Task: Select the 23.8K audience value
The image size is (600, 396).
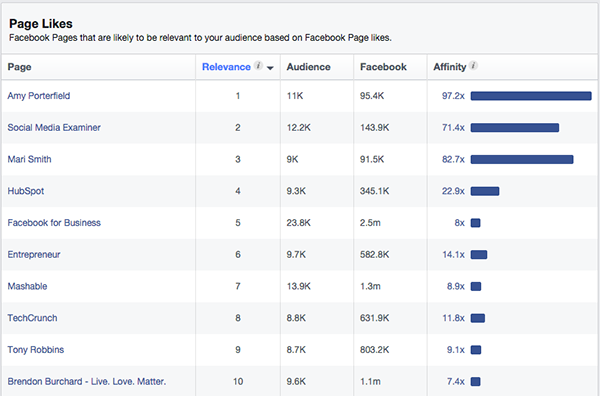Action: pos(298,223)
